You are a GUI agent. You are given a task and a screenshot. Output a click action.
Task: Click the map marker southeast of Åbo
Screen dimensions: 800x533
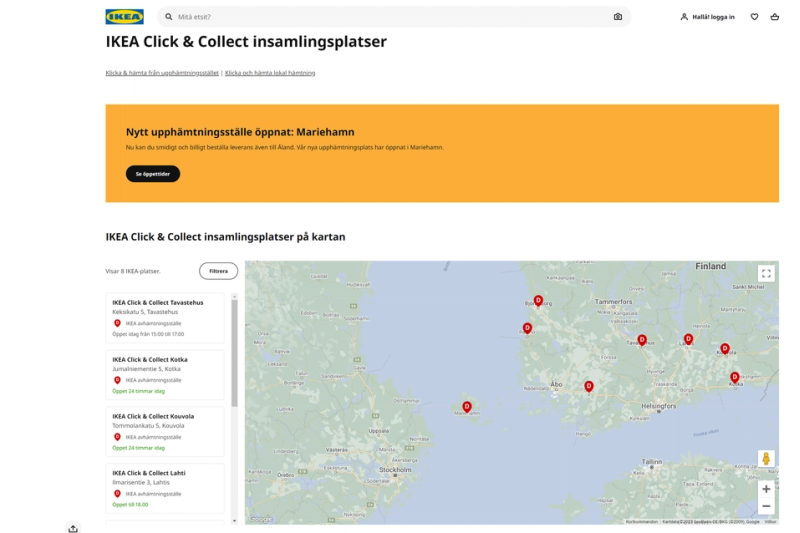[x=589, y=386]
